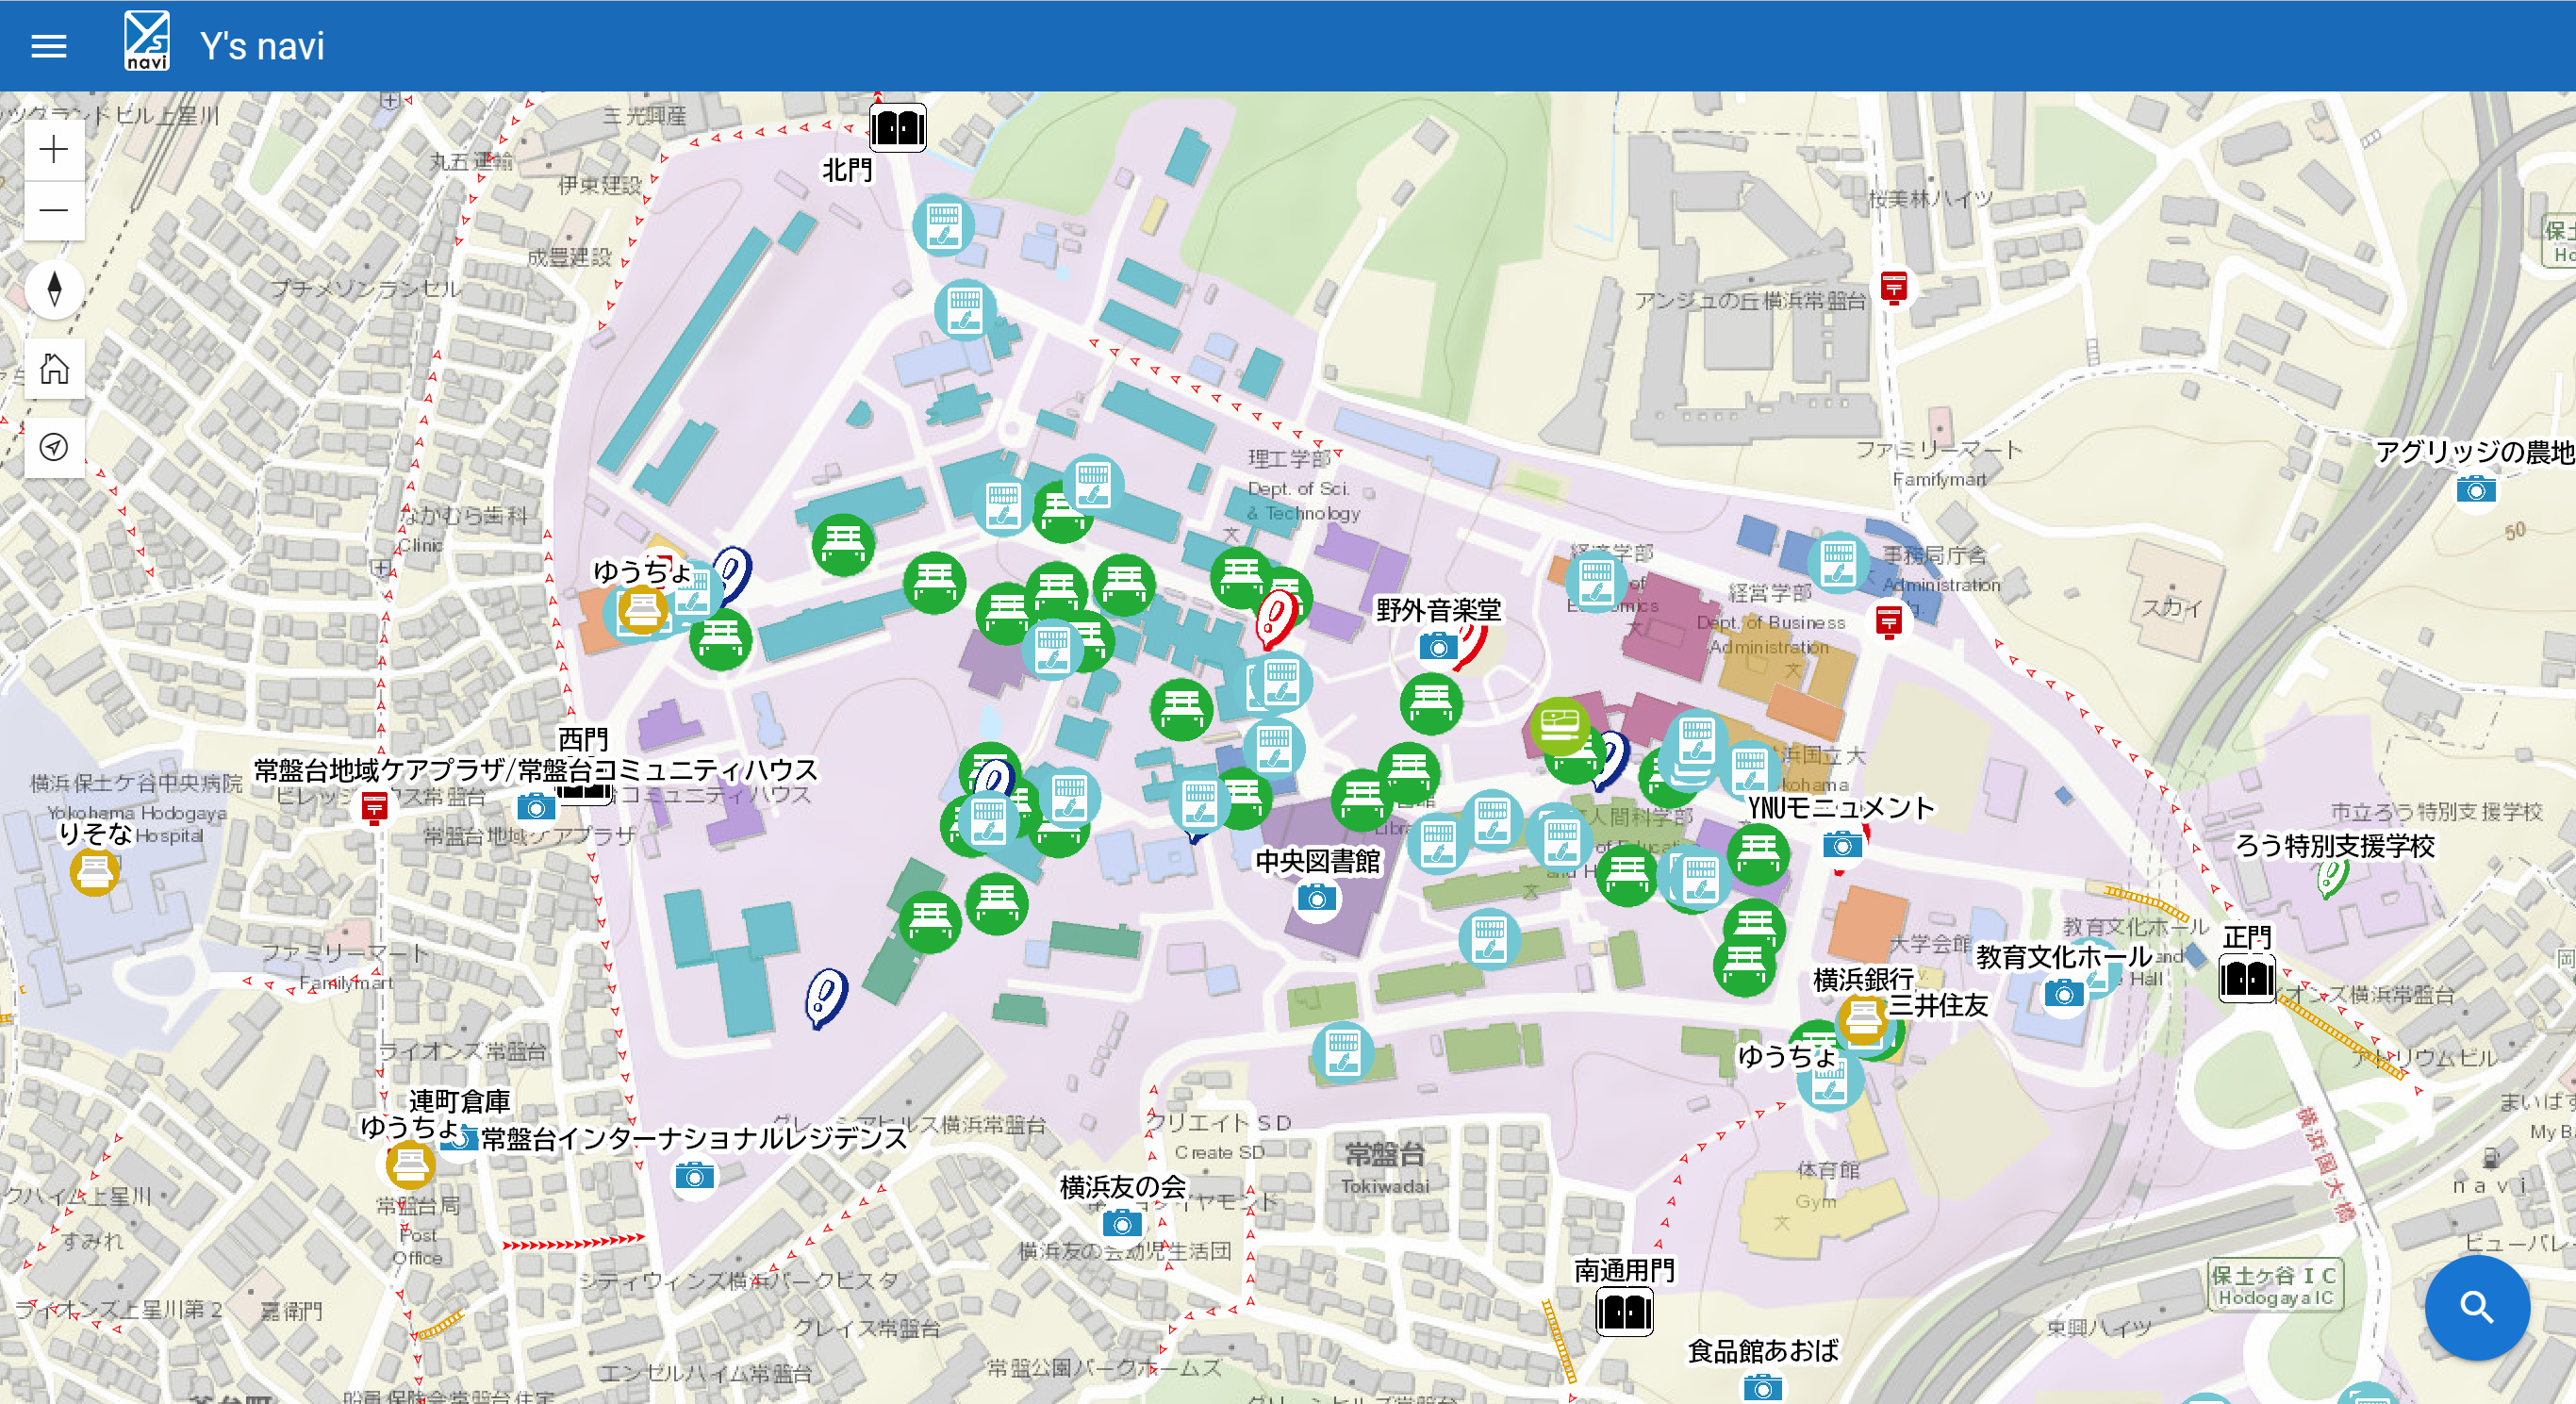The height and width of the screenshot is (1404, 2576).
Task: Click the アグリッジの農地 camera icon
Action: 2476,489
